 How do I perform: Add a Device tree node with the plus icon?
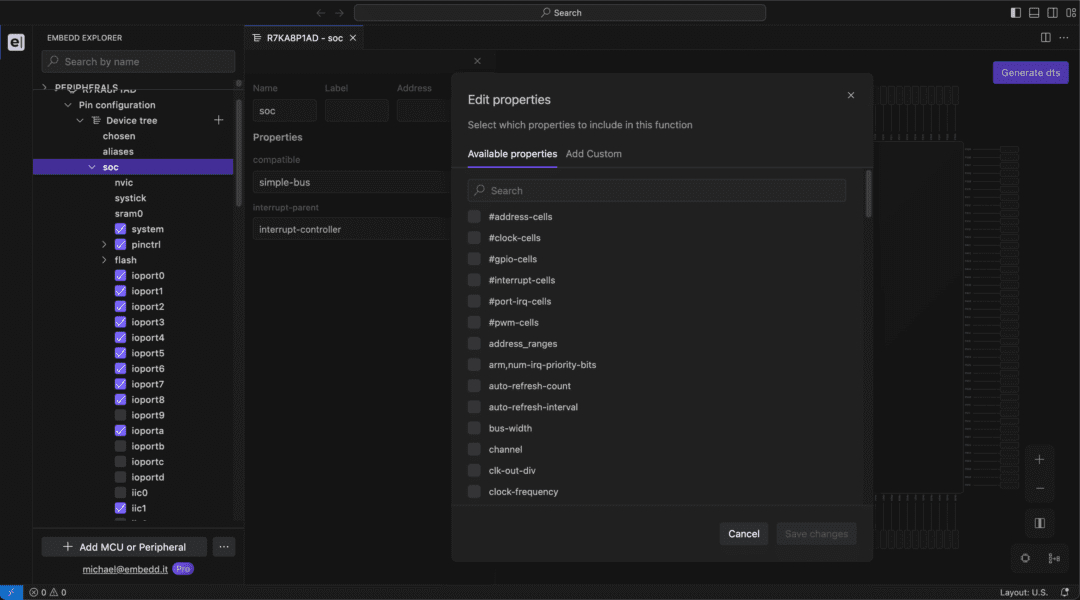click(218, 120)
